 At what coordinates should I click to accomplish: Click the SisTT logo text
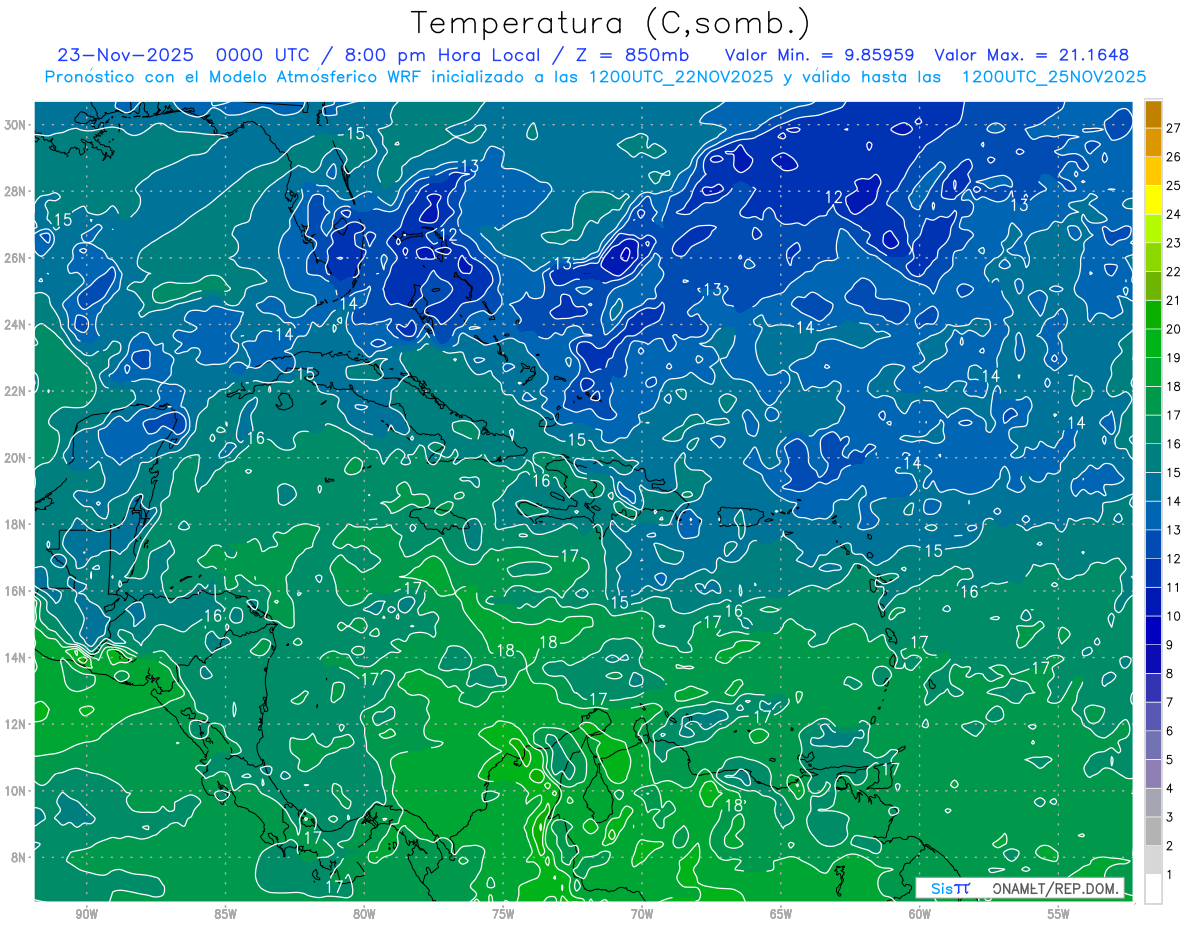950,888
